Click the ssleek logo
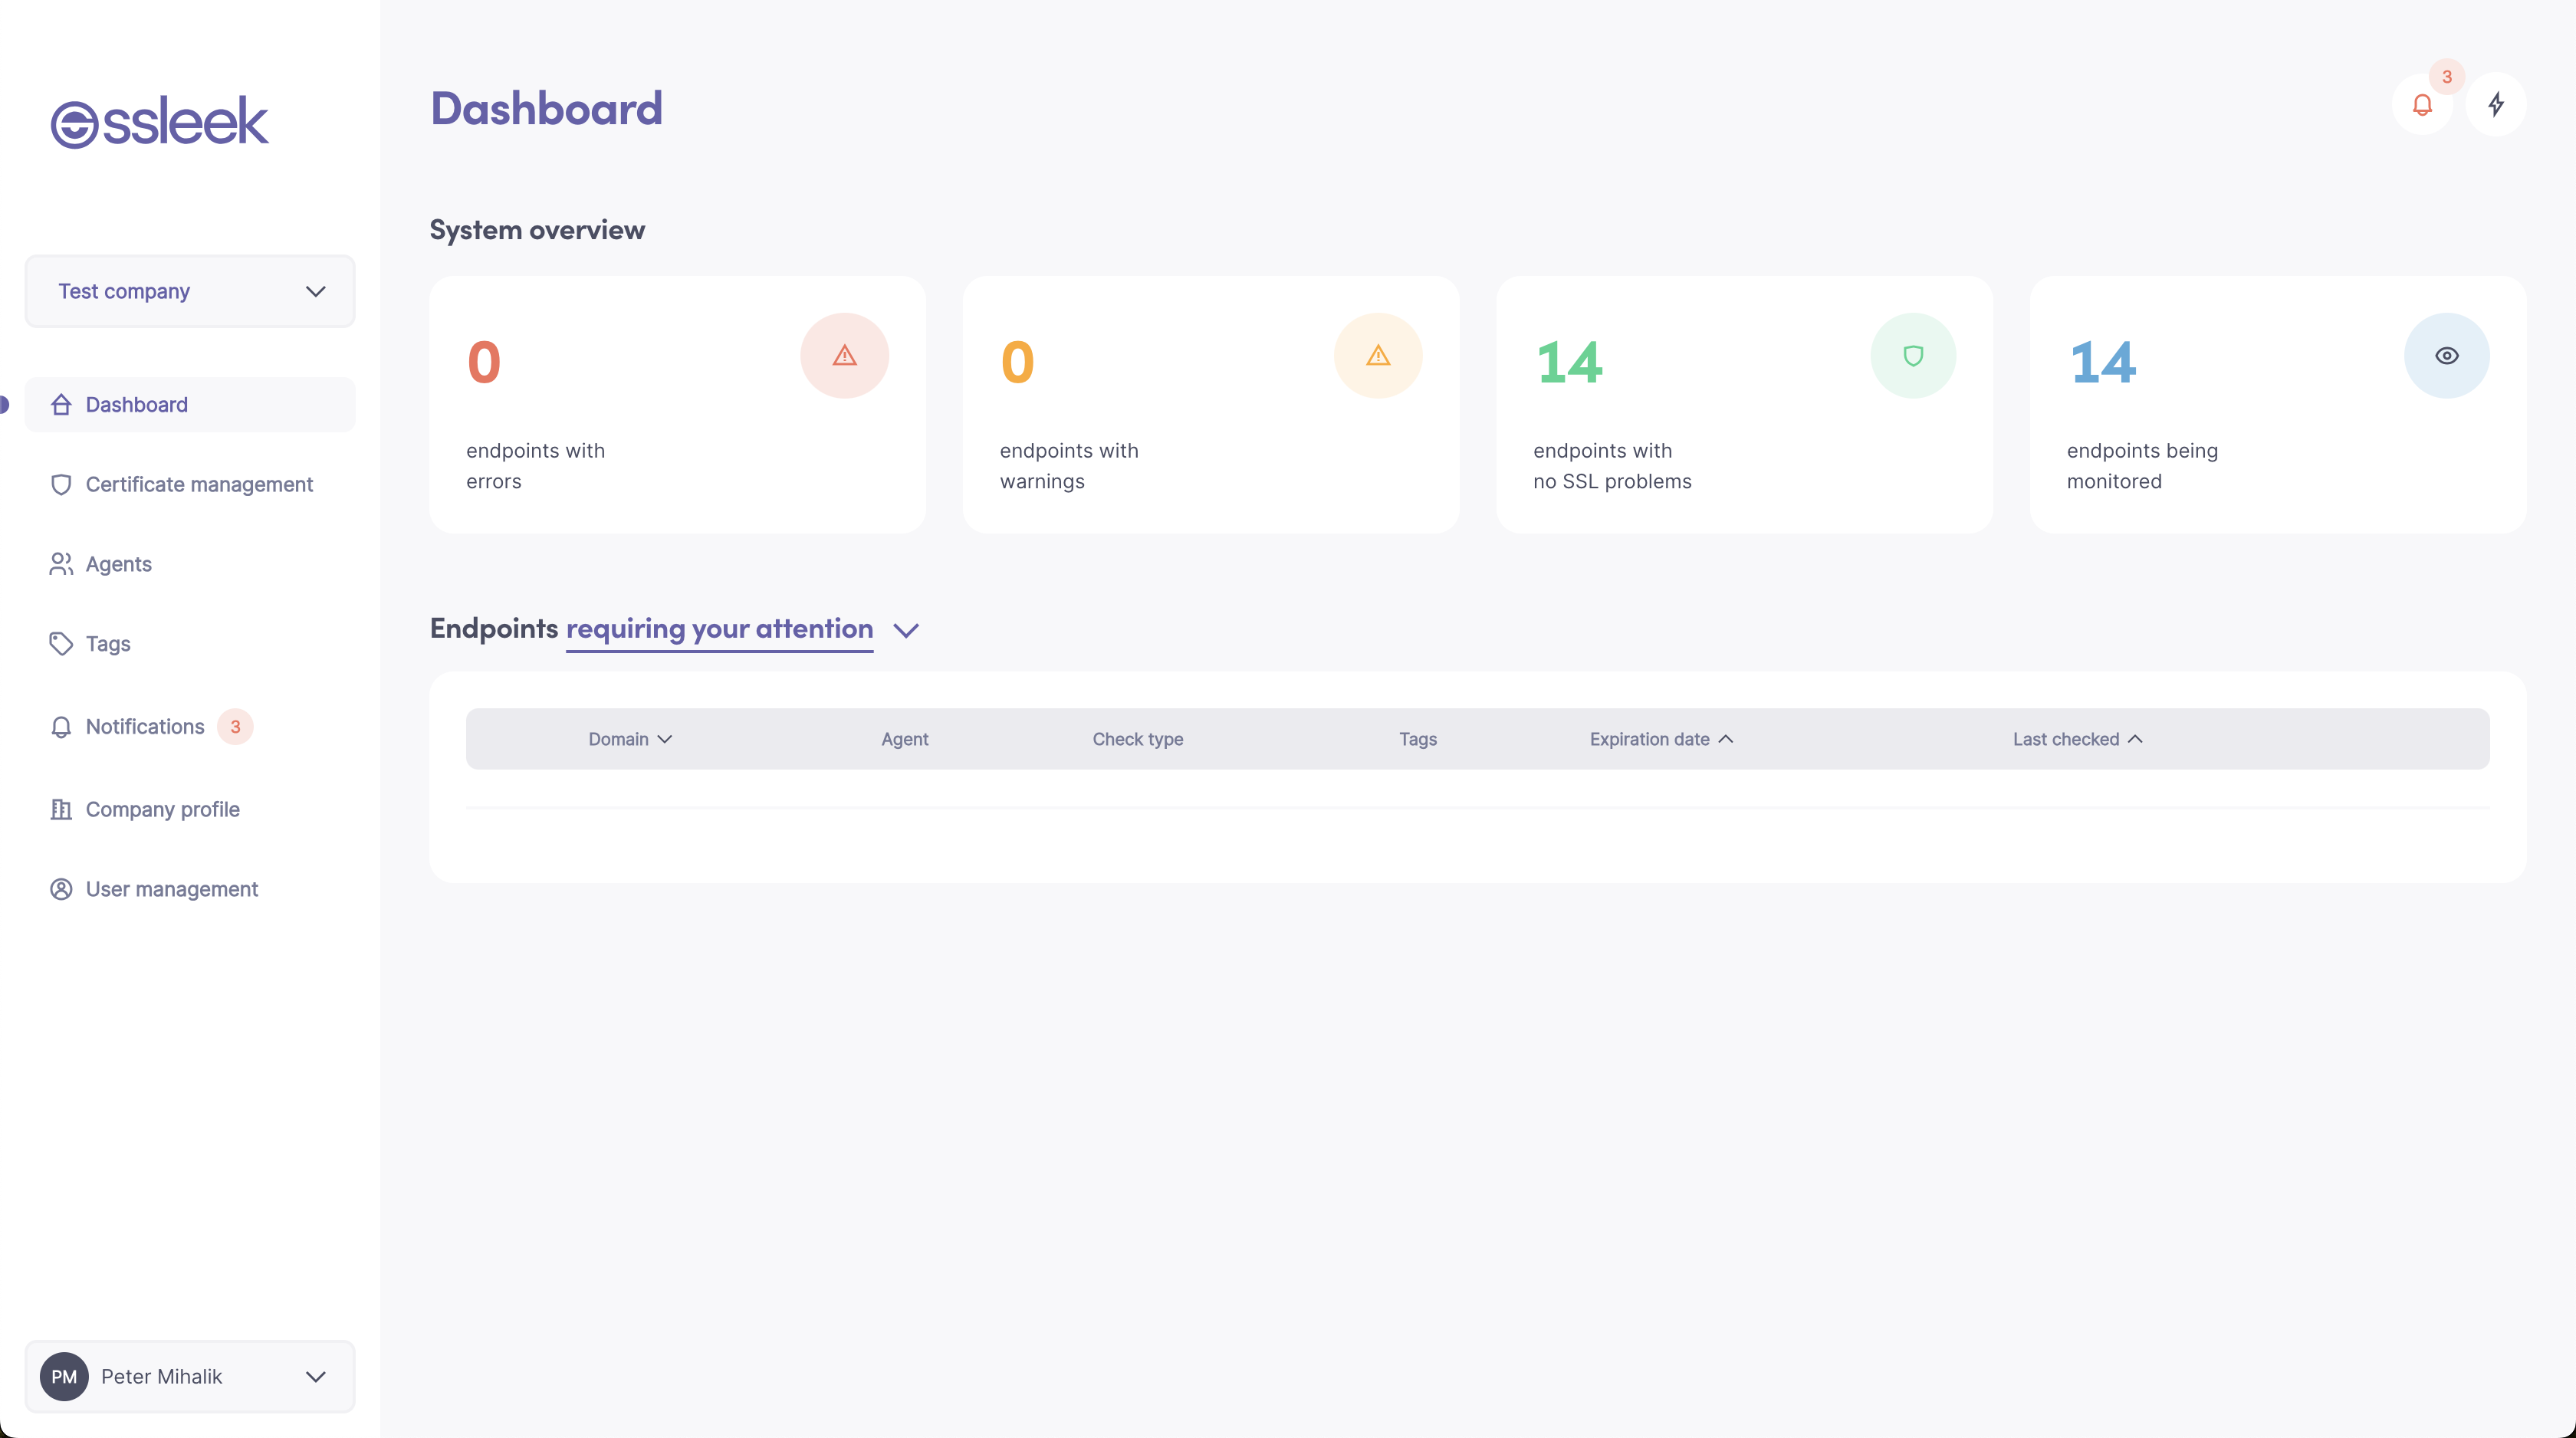Viewport: 2576px width, 1438px height. click(160, 123)
